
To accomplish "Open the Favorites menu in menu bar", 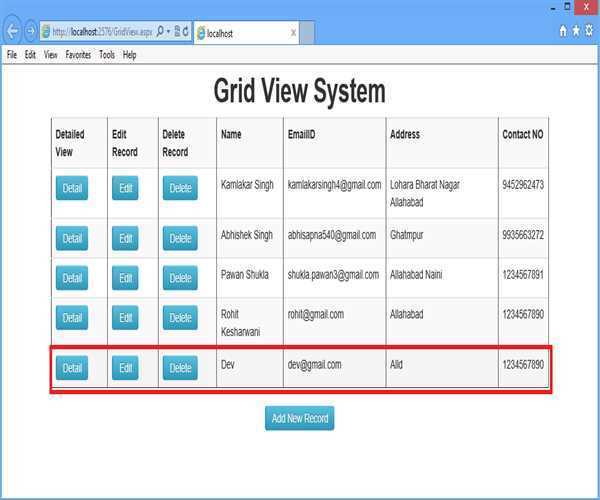I will [78, 55].
